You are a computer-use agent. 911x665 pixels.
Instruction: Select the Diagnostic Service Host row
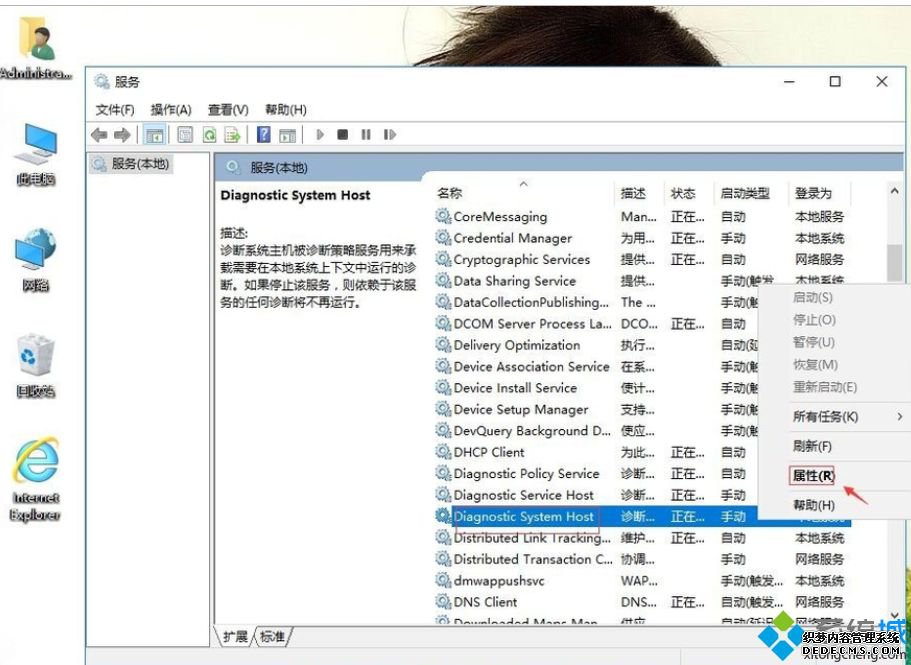[597, 495]
